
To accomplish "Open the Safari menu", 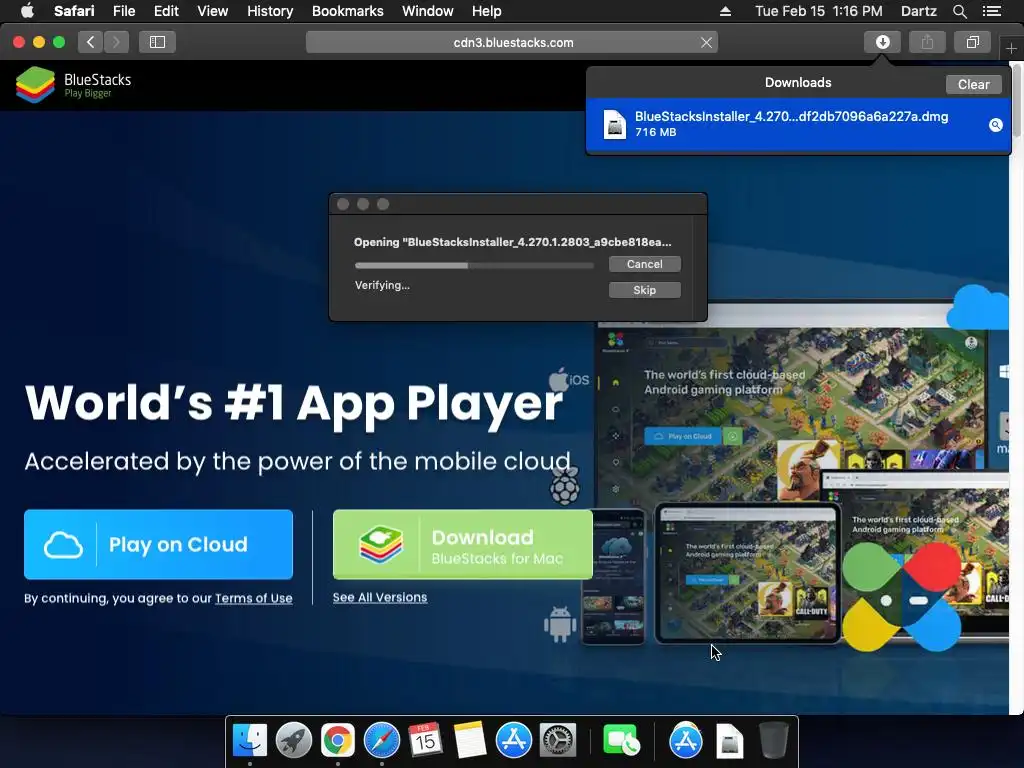I will [x=74, y=11].
